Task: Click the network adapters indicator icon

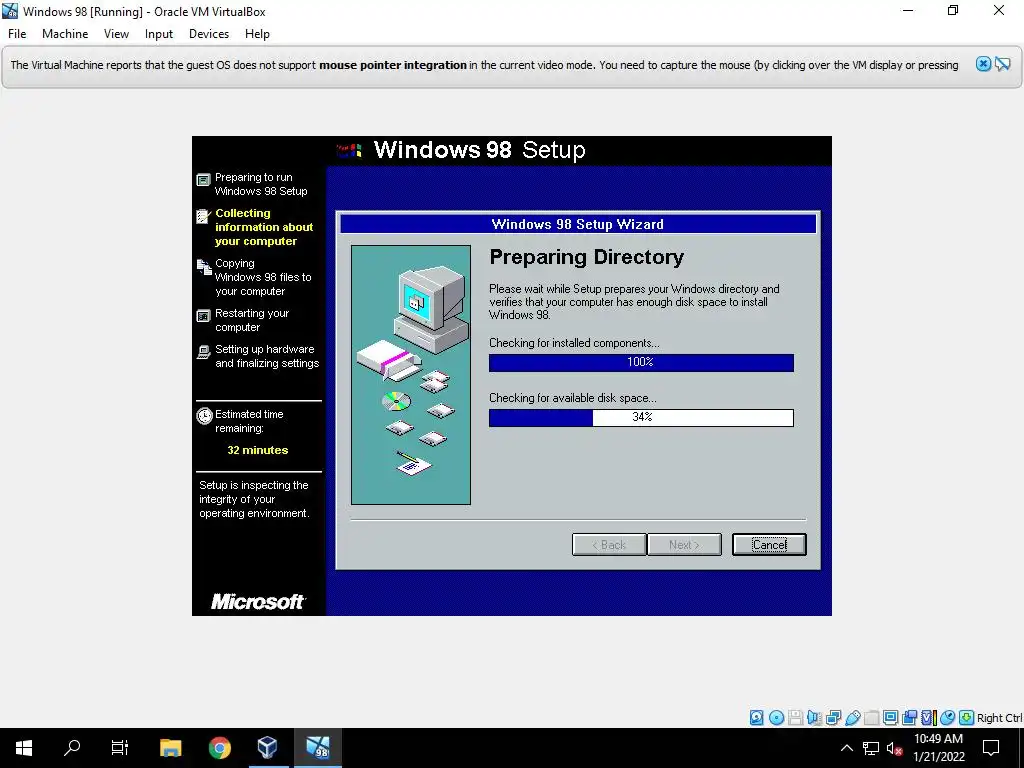Action: point(833,718)
